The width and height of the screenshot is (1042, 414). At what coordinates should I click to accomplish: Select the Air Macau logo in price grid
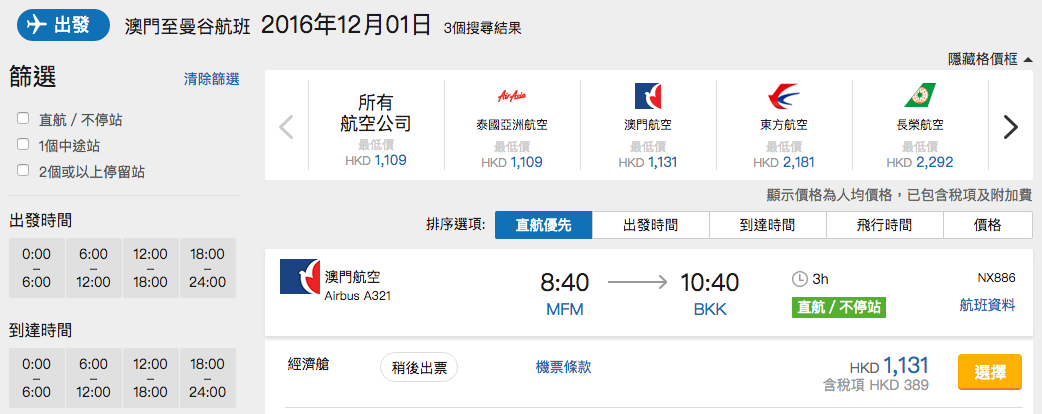pyautogui.click(x=648, y=96)
